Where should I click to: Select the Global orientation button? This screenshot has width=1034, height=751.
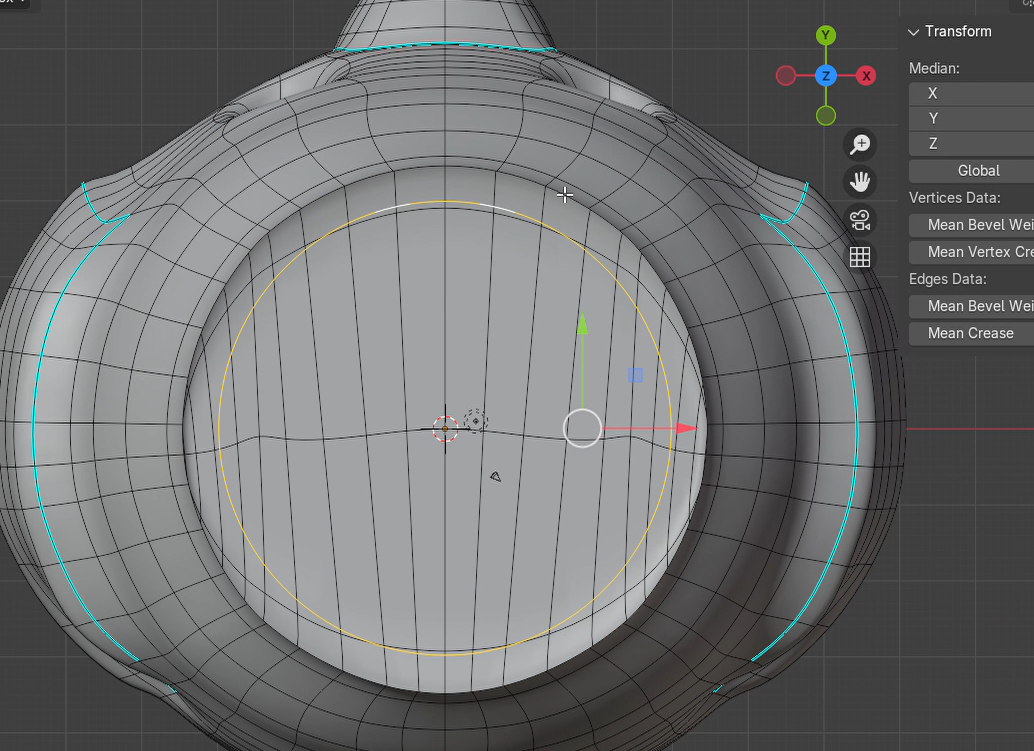click(971, 171)
